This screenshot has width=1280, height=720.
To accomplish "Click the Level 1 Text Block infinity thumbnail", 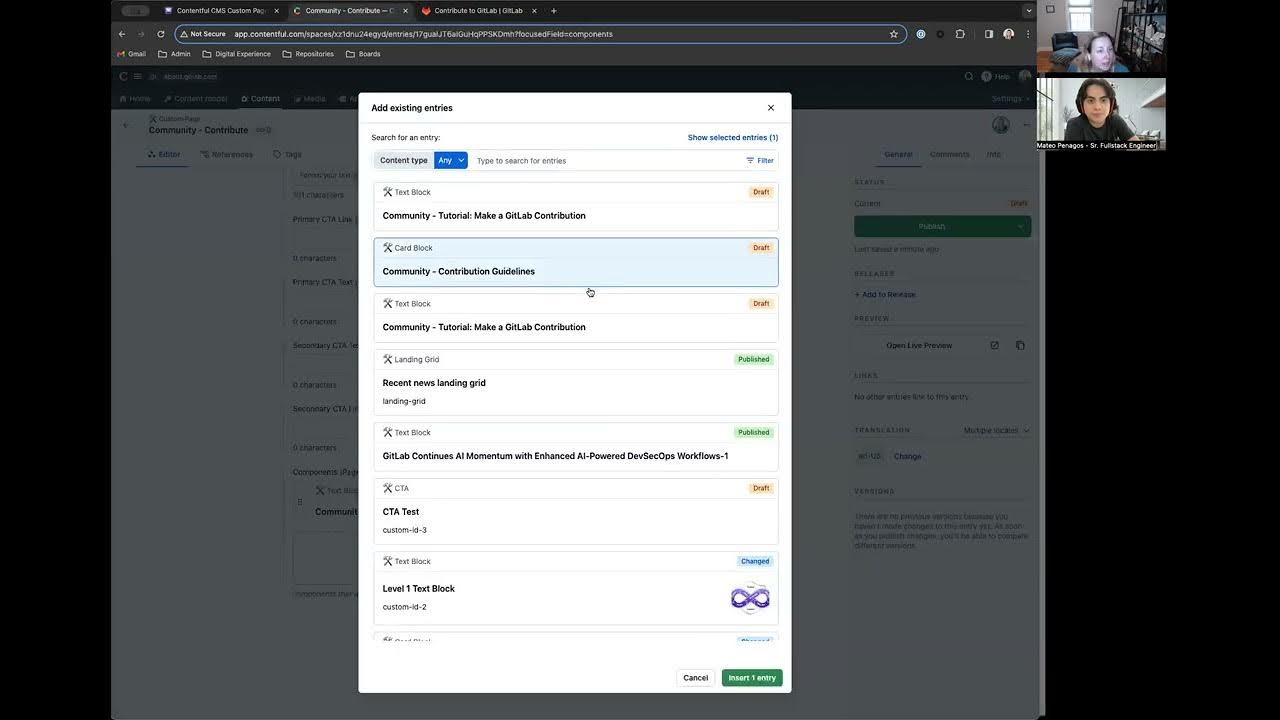I will point(750,598).
